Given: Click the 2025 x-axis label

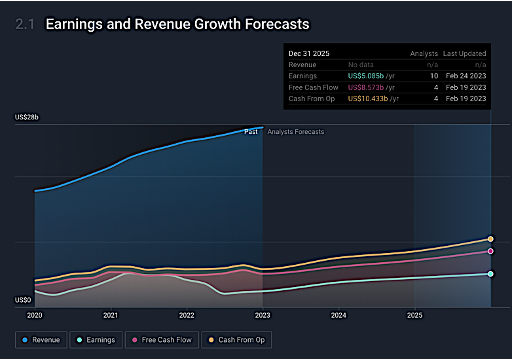Looking at the screenshot, I should (x=415, y=315).
